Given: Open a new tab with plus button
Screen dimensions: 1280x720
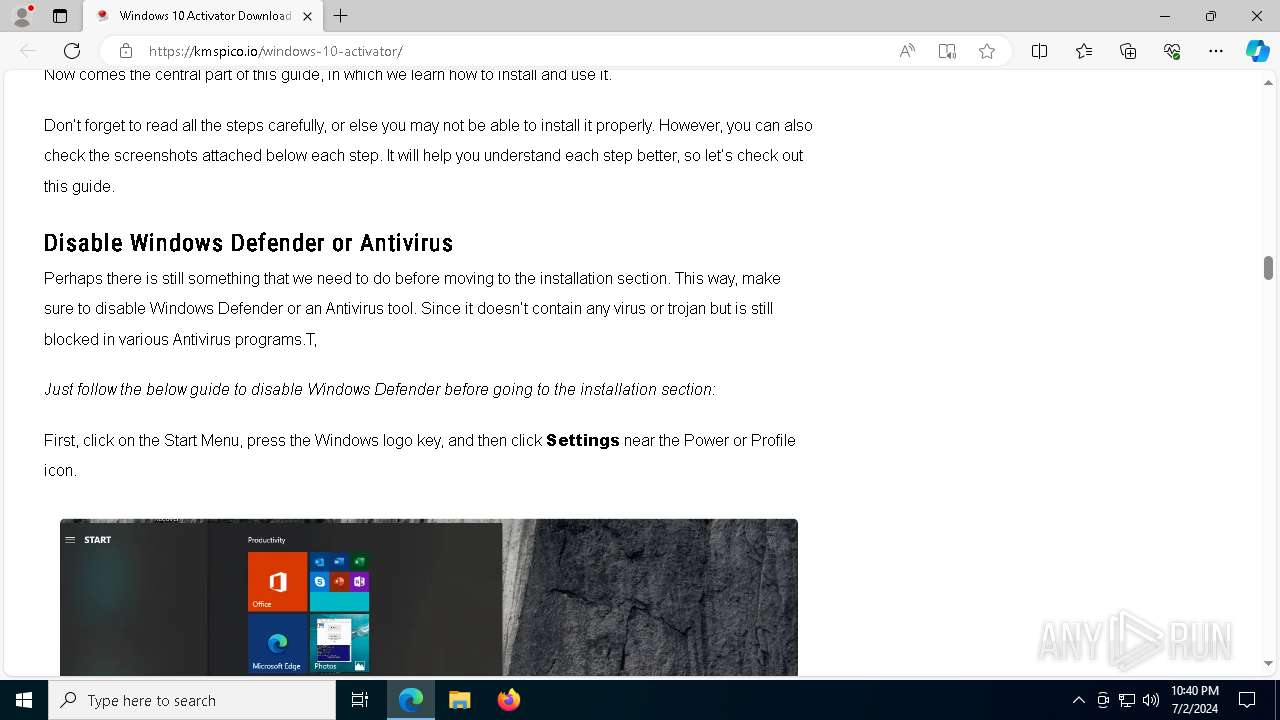Looking at the screenshot, I should (341, 16).
